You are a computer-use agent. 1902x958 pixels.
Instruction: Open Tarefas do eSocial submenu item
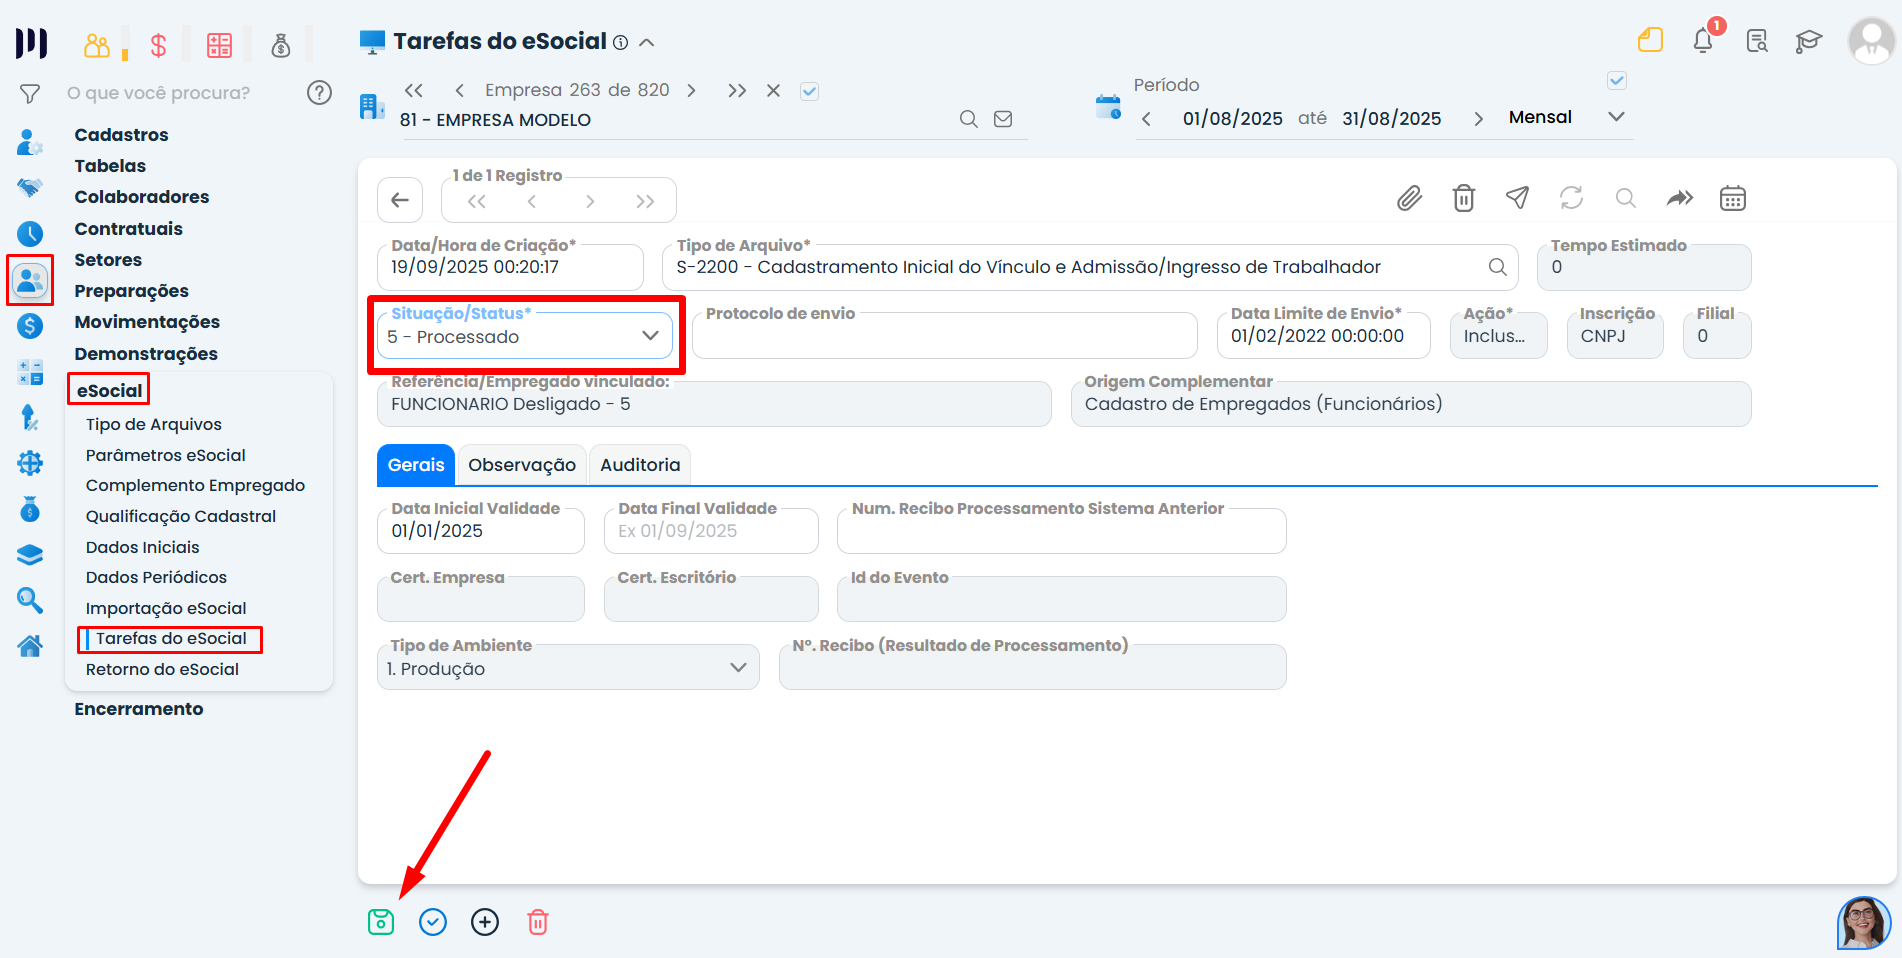pos(171,639)
